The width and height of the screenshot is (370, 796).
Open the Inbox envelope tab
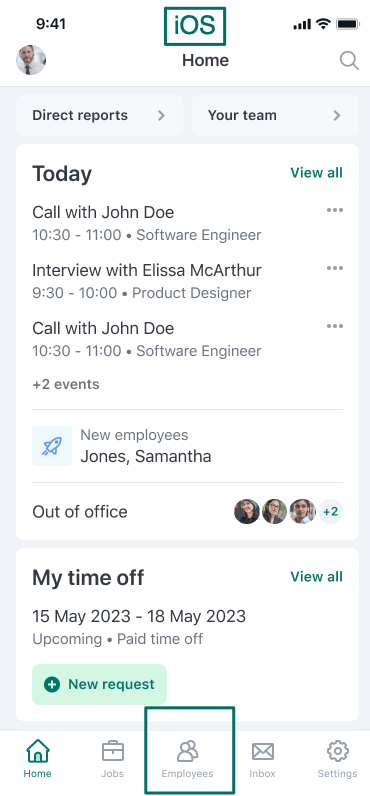coord(262,759)
